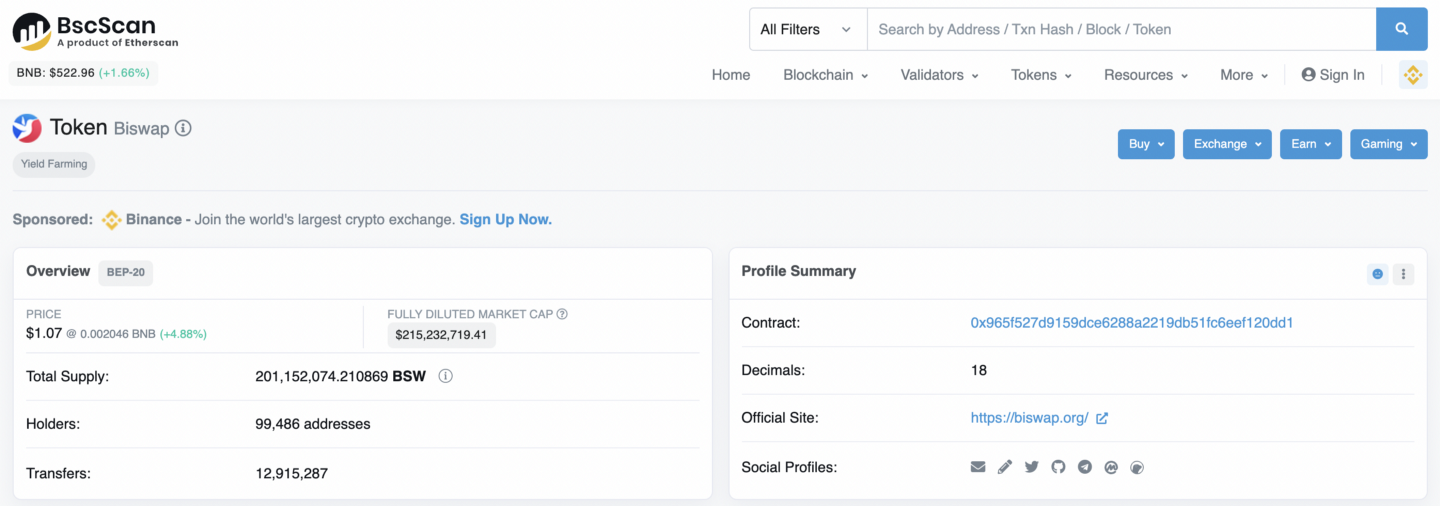Click the BEP-20 badge

click(126, 272)
